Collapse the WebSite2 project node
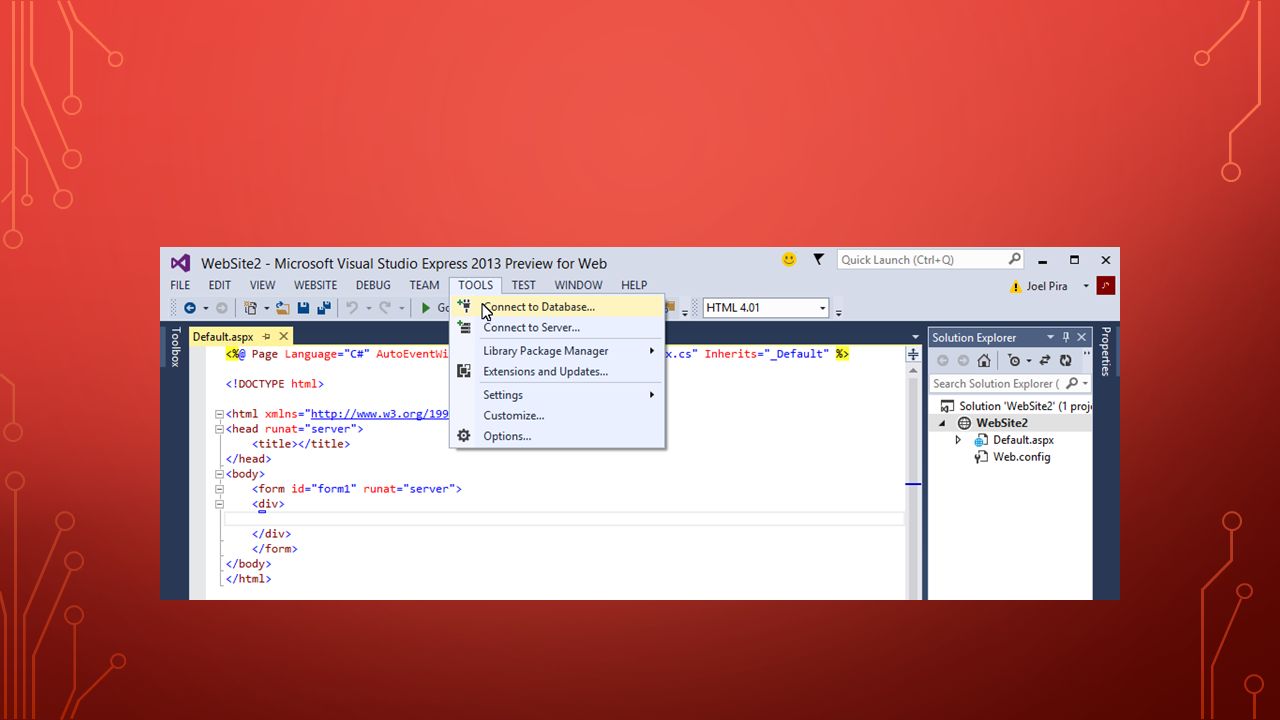This screenshot has width=1280, height=720. (941, 423)
